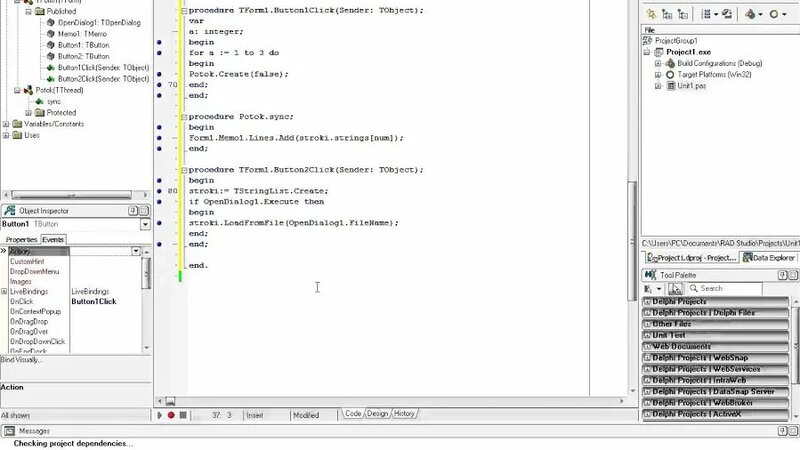Open Delphi Projects | WebBroker category

(715, 403)
